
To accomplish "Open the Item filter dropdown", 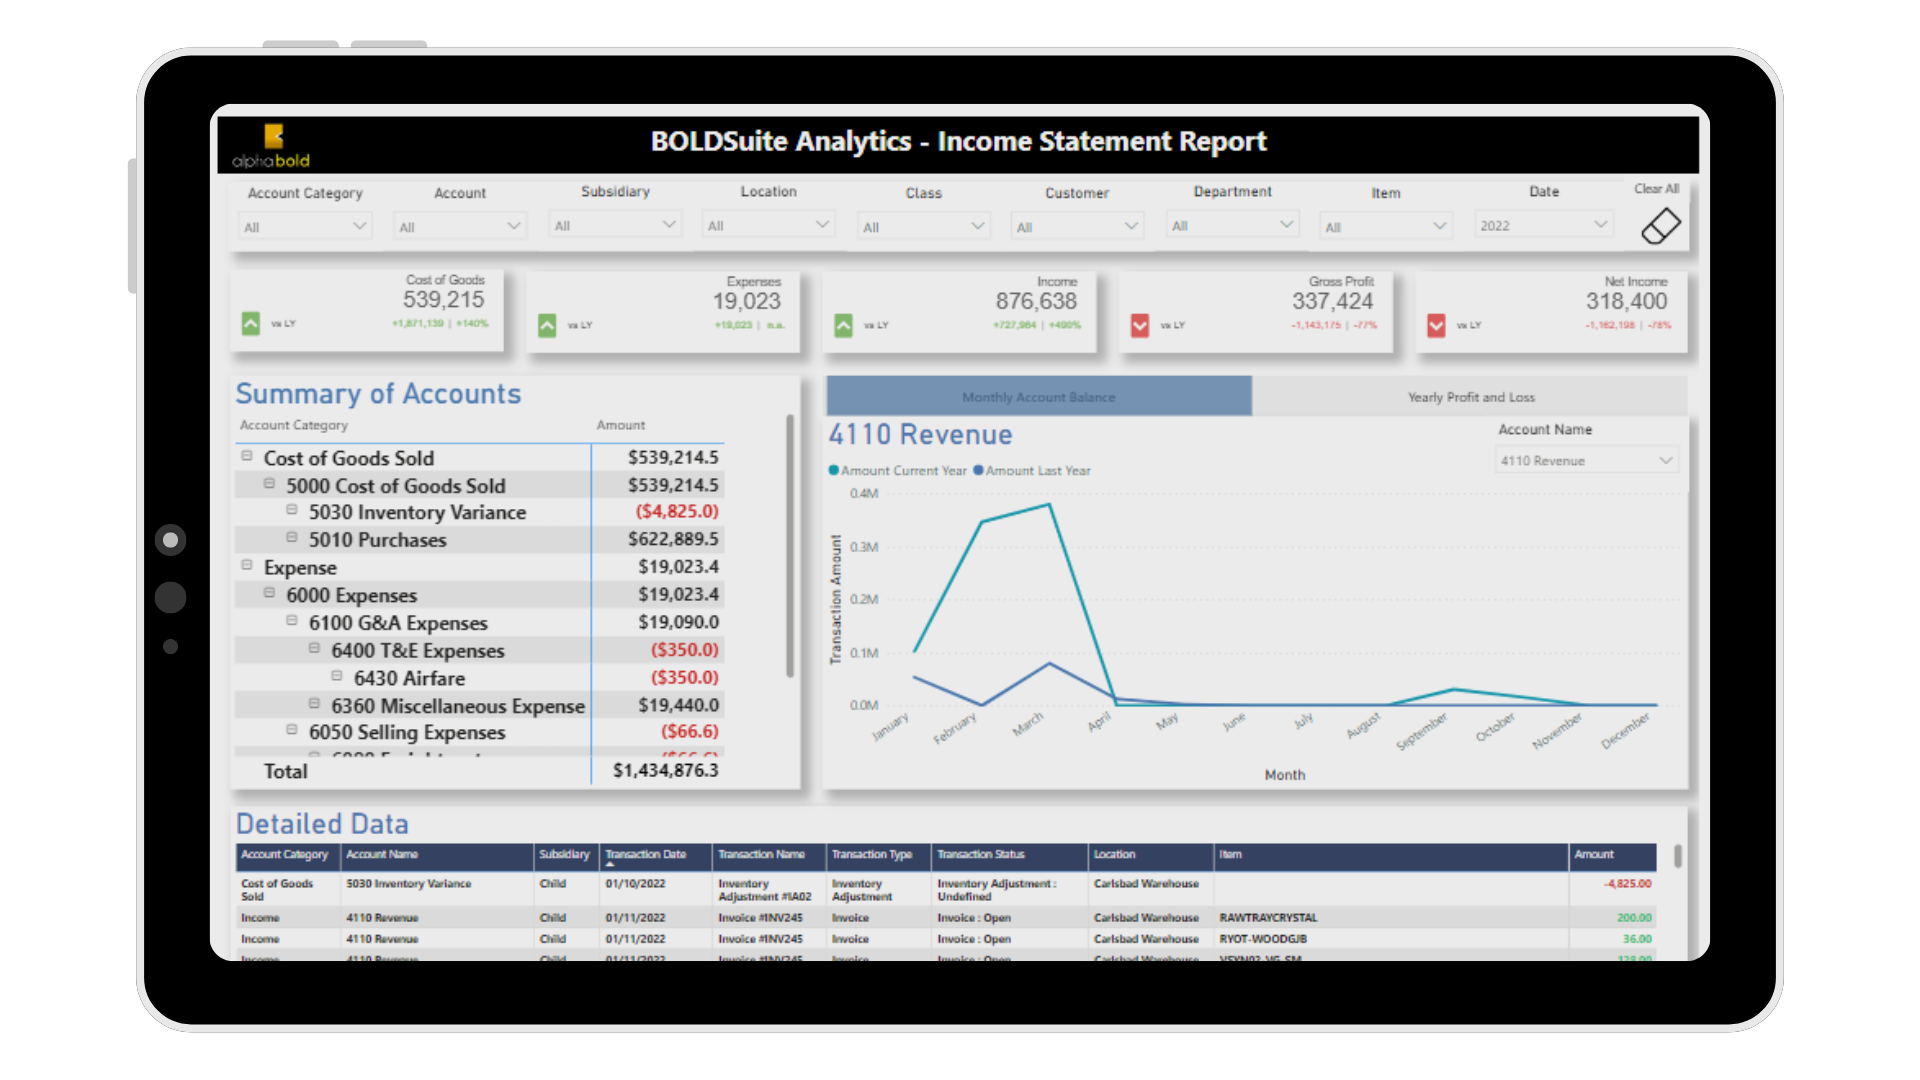I will tap(1385, 227).
